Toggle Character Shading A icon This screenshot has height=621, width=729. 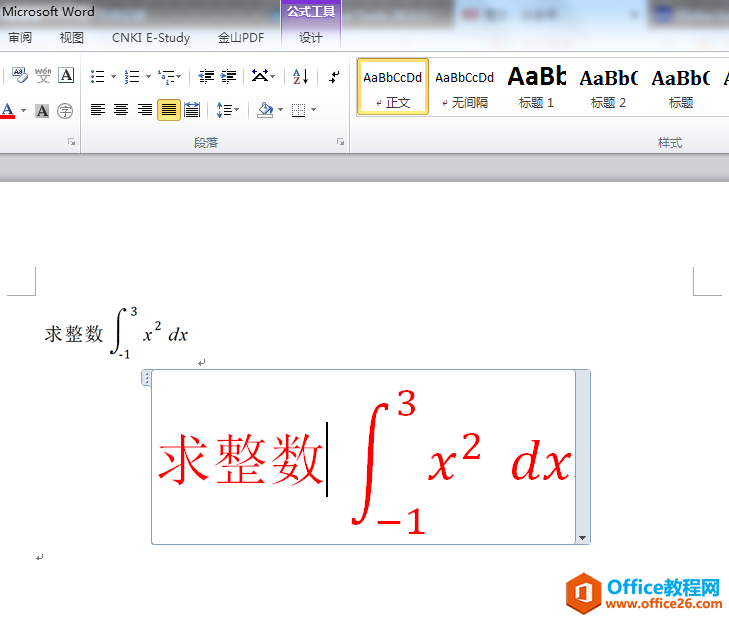42,111
